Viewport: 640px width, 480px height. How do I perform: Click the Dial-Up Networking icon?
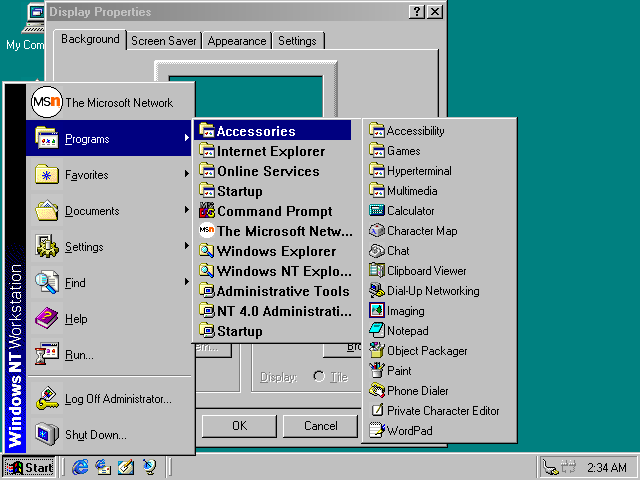(x=376, y=291)
